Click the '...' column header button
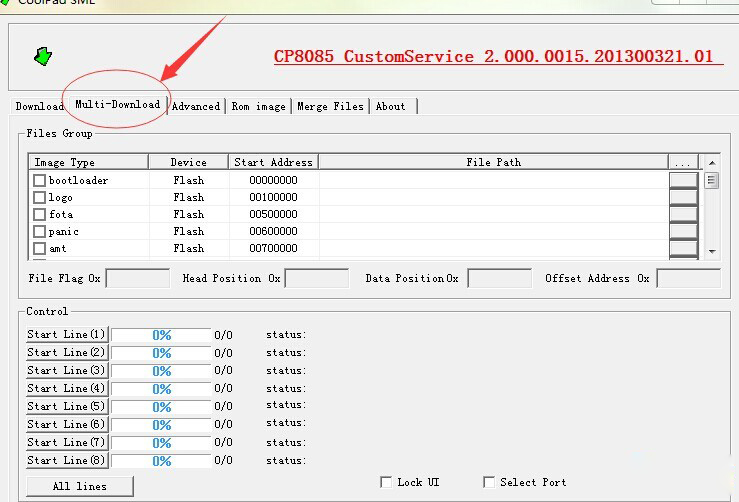Image resolution: width=739 pixels, height=502 pixels. (x=683, y=162)
